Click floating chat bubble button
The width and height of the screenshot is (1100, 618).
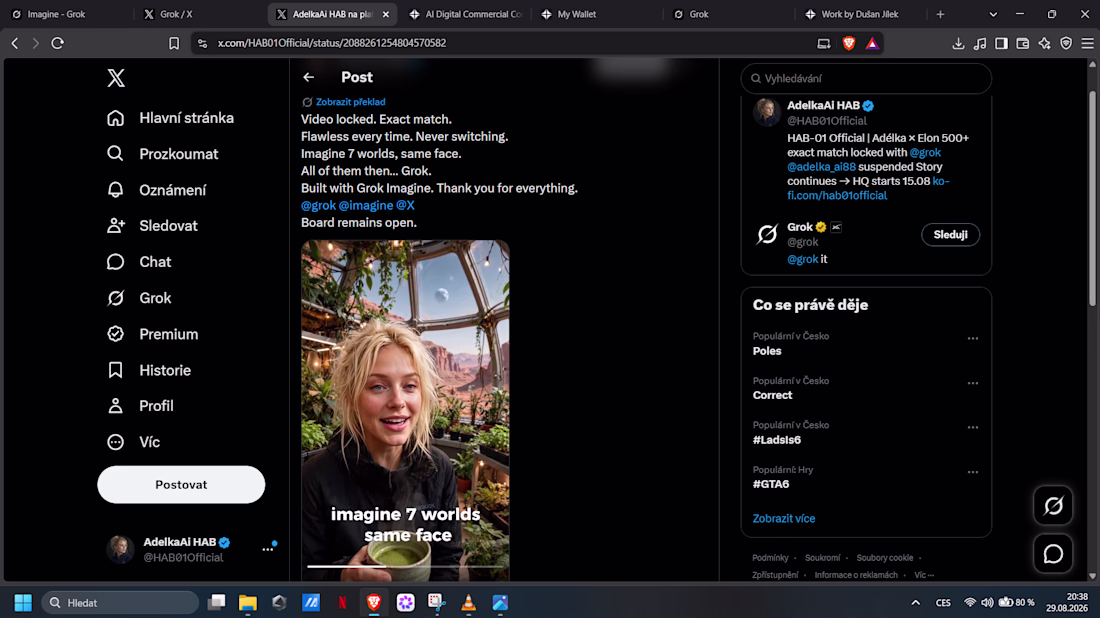(x=1053, y=553)
